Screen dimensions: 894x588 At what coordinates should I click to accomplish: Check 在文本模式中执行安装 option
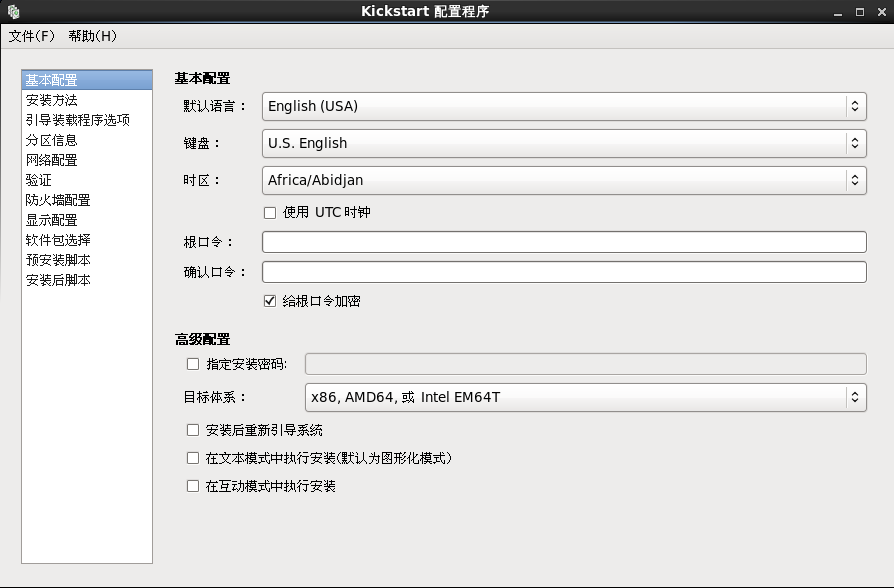point(193,458)
